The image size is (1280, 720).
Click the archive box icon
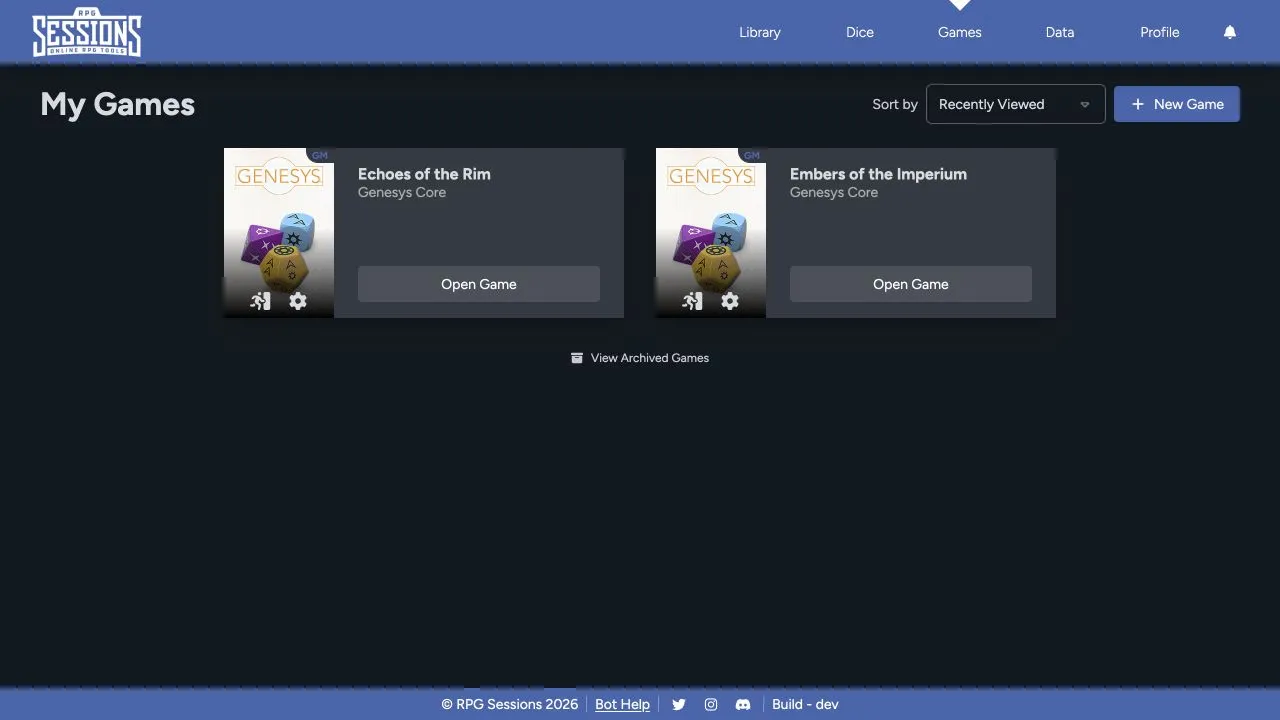(577, 358)
